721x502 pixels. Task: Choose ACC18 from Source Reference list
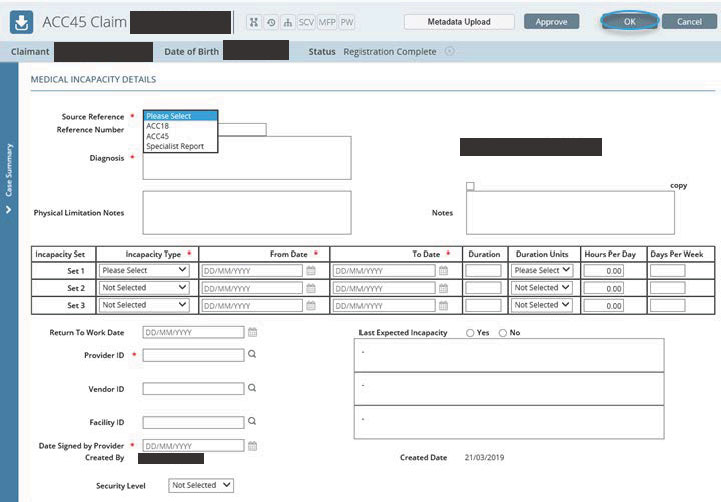point(157,126)
